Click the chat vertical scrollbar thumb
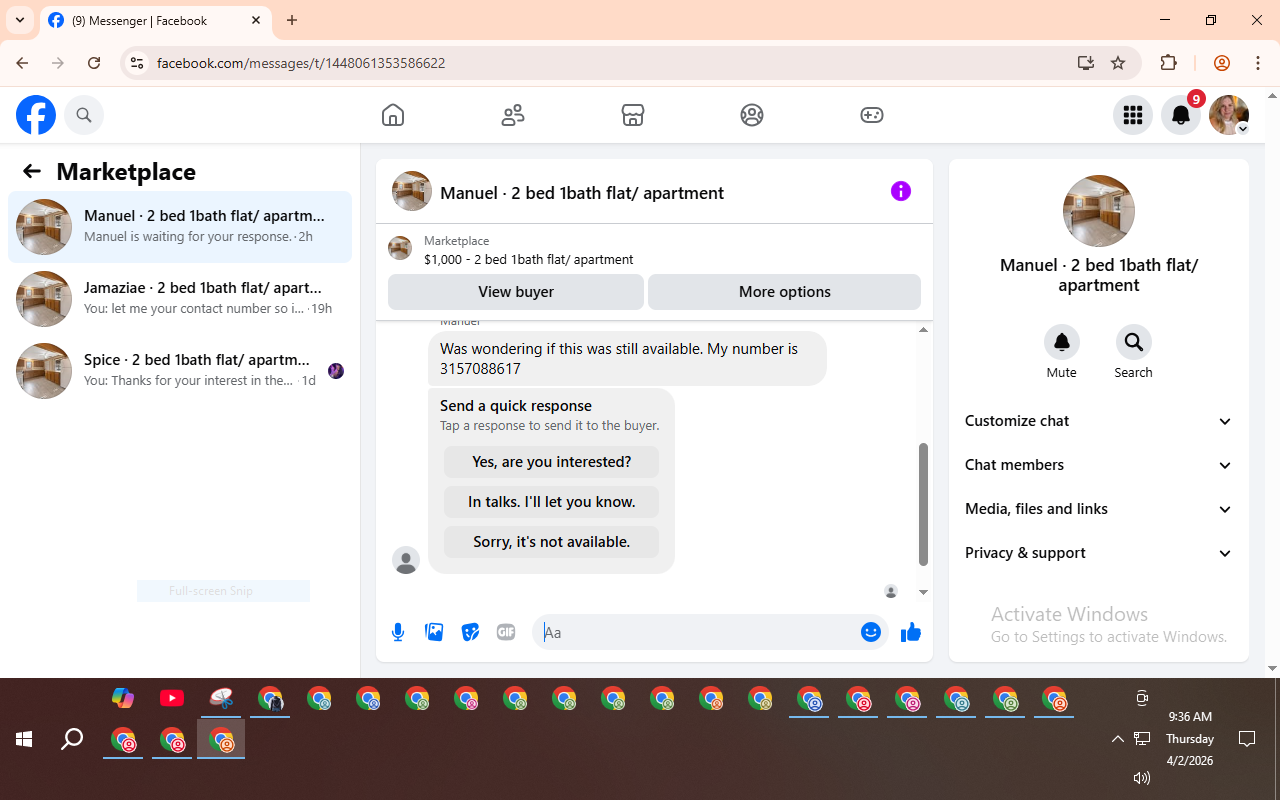 click(923, 504)
